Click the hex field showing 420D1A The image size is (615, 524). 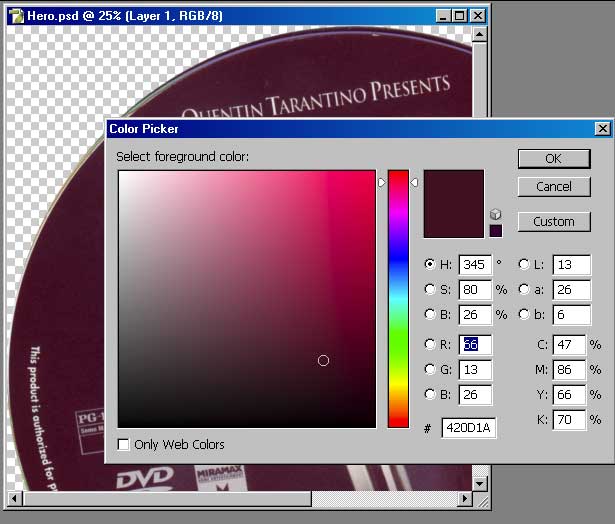pos(469,428)
